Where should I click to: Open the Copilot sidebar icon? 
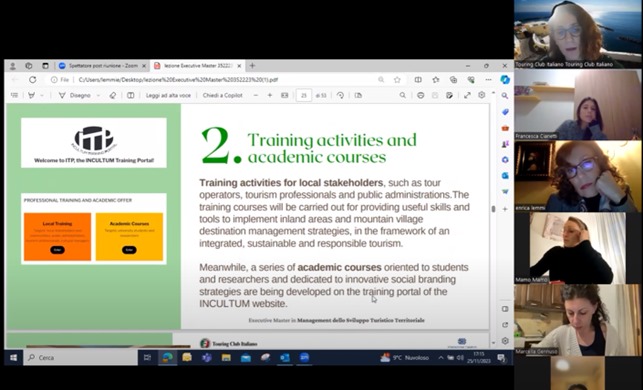pyautogui.click(x=505, y=80)
